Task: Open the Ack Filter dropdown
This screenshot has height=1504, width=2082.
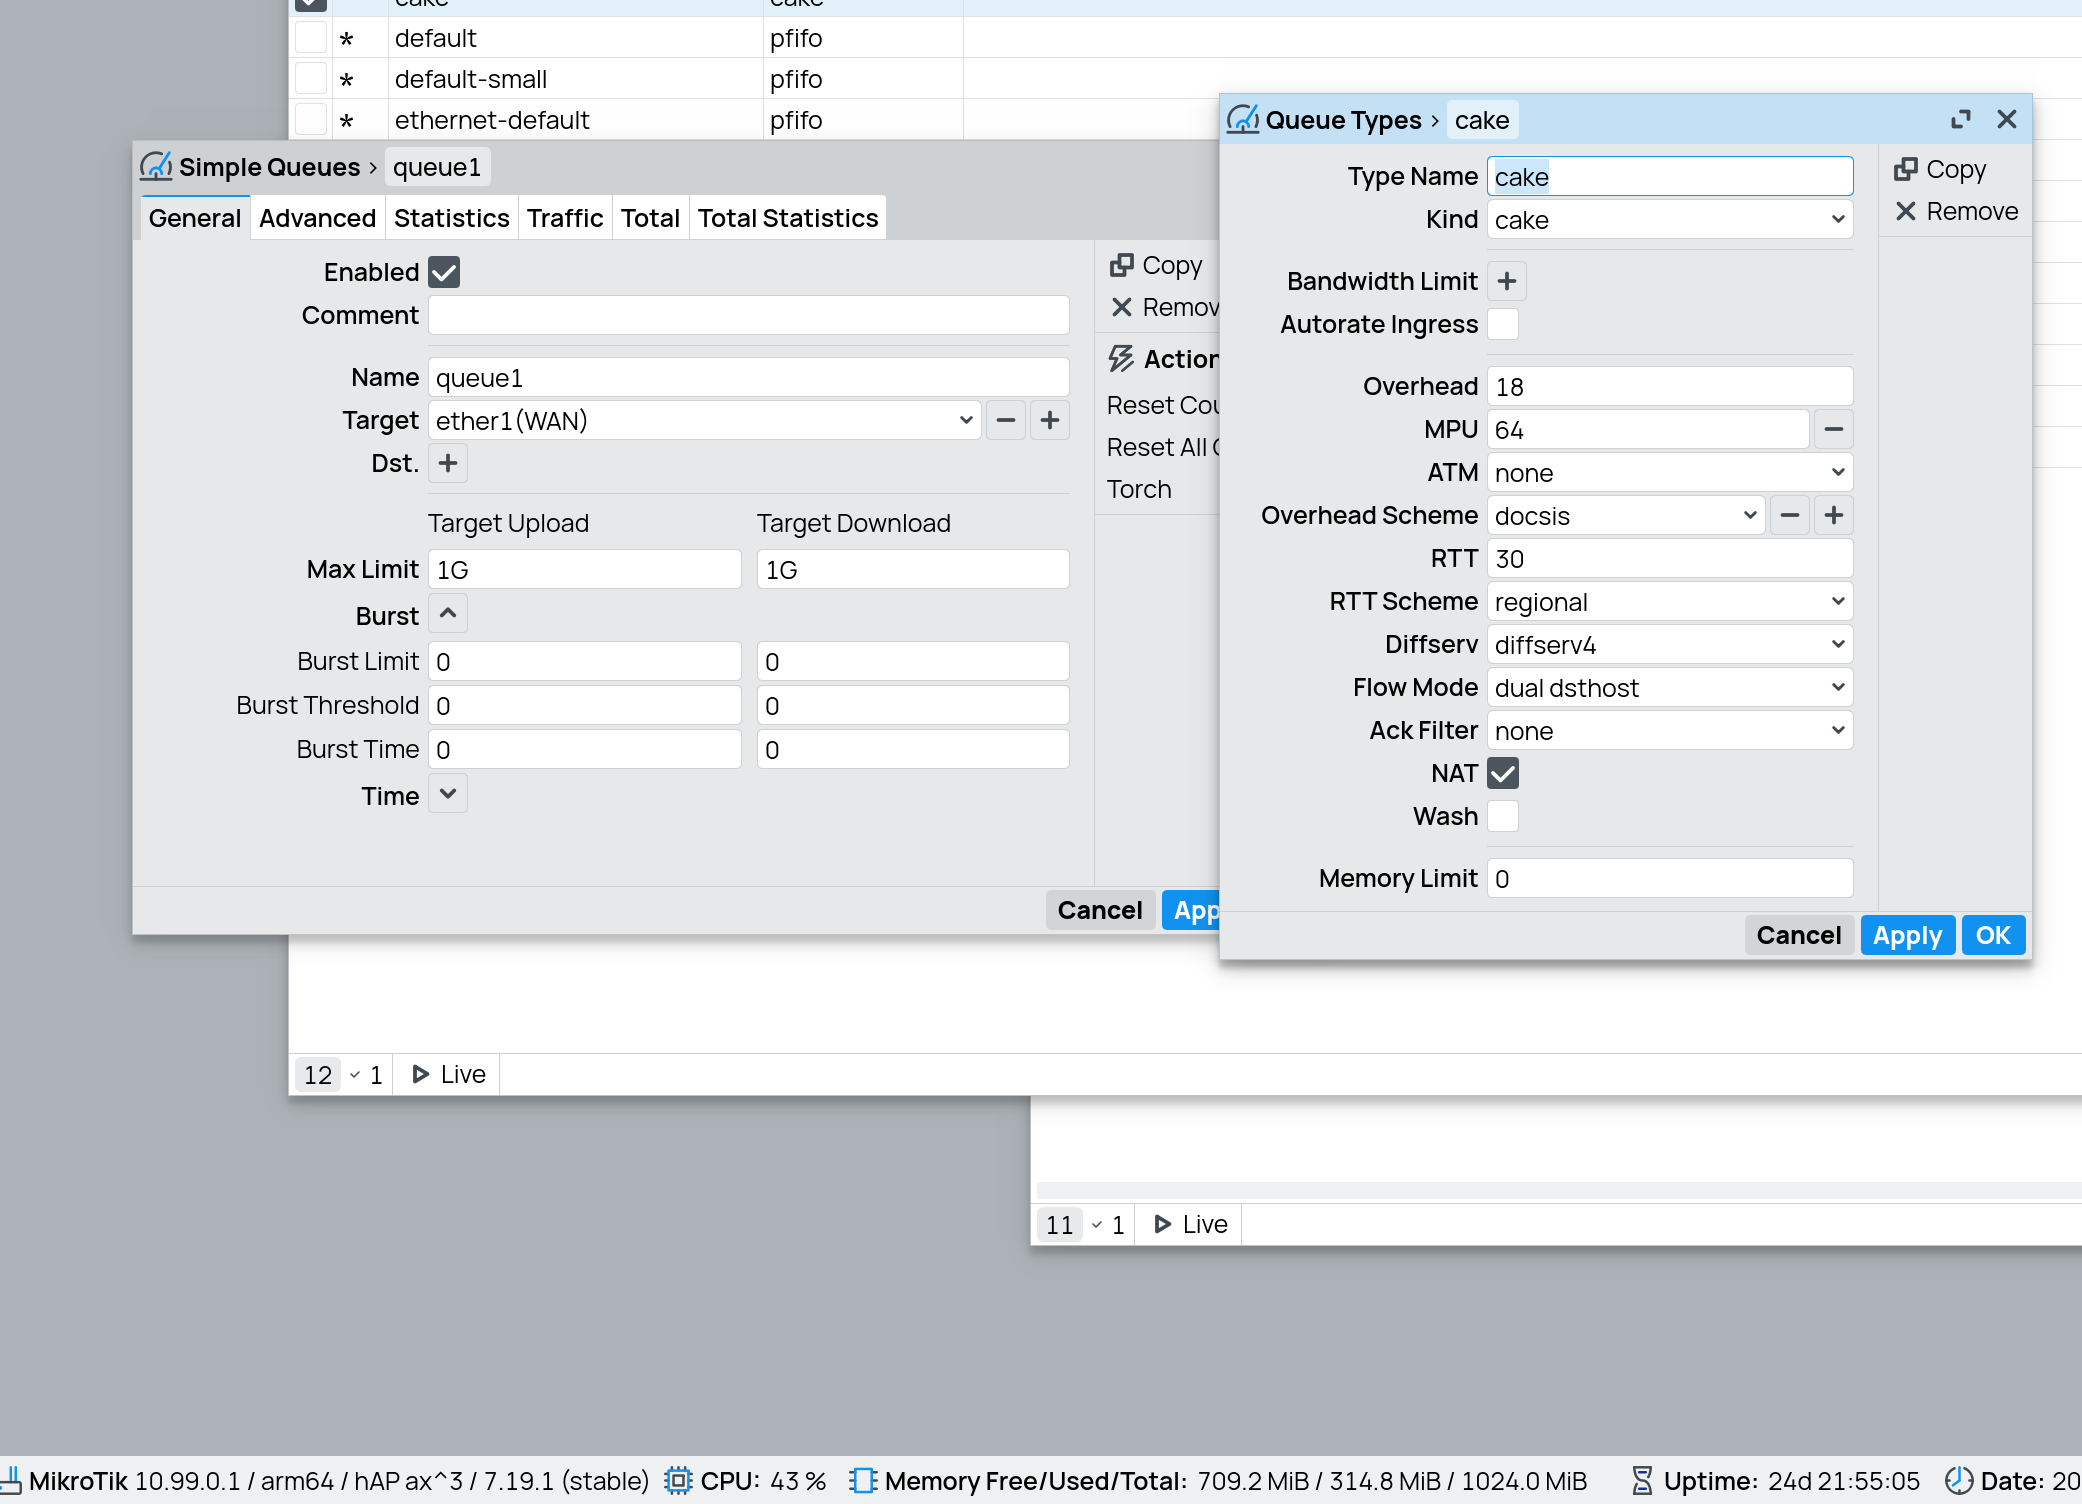Action: [1670, 730]
